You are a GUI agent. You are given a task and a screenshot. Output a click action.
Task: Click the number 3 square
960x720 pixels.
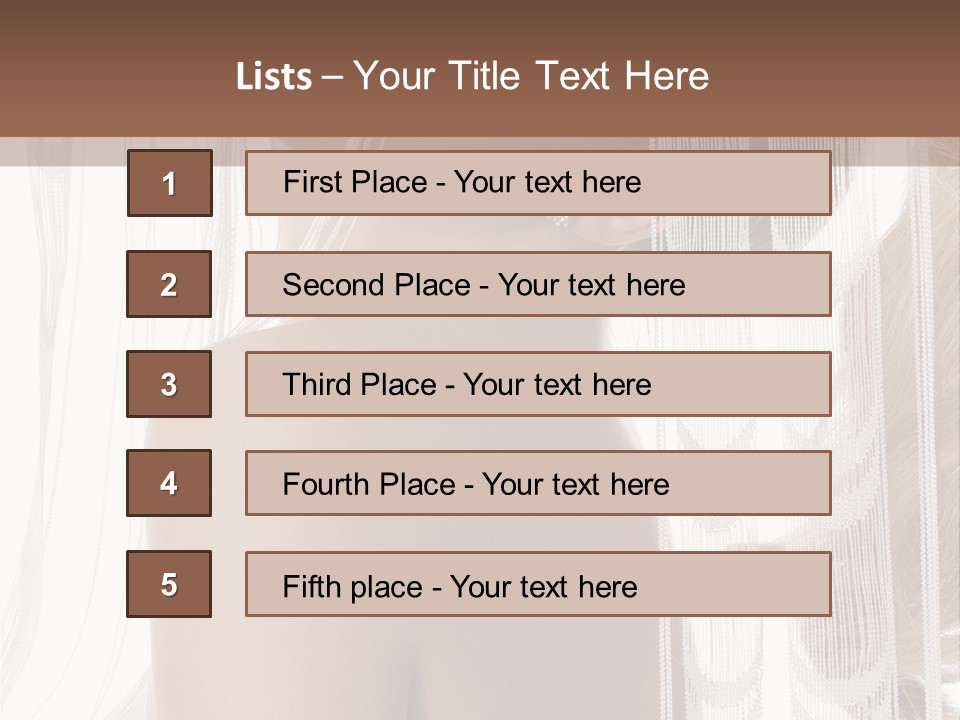[x=169, y=384]
